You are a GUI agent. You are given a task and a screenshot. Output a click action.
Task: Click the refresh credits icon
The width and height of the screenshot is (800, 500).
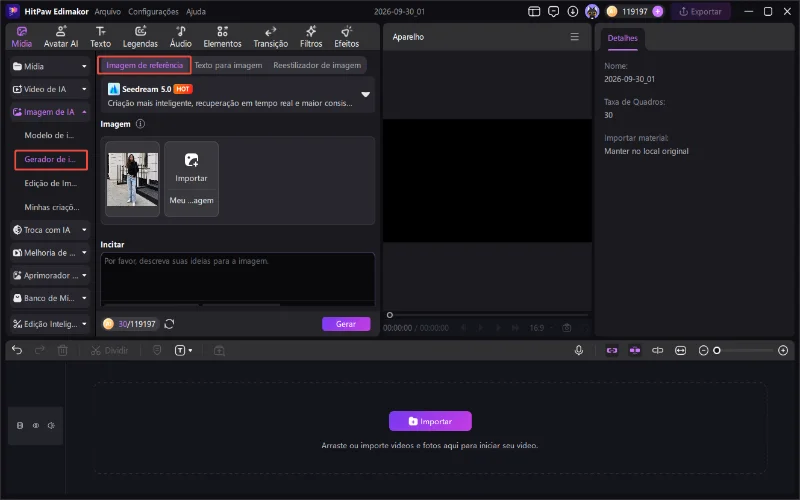(169, 324)
